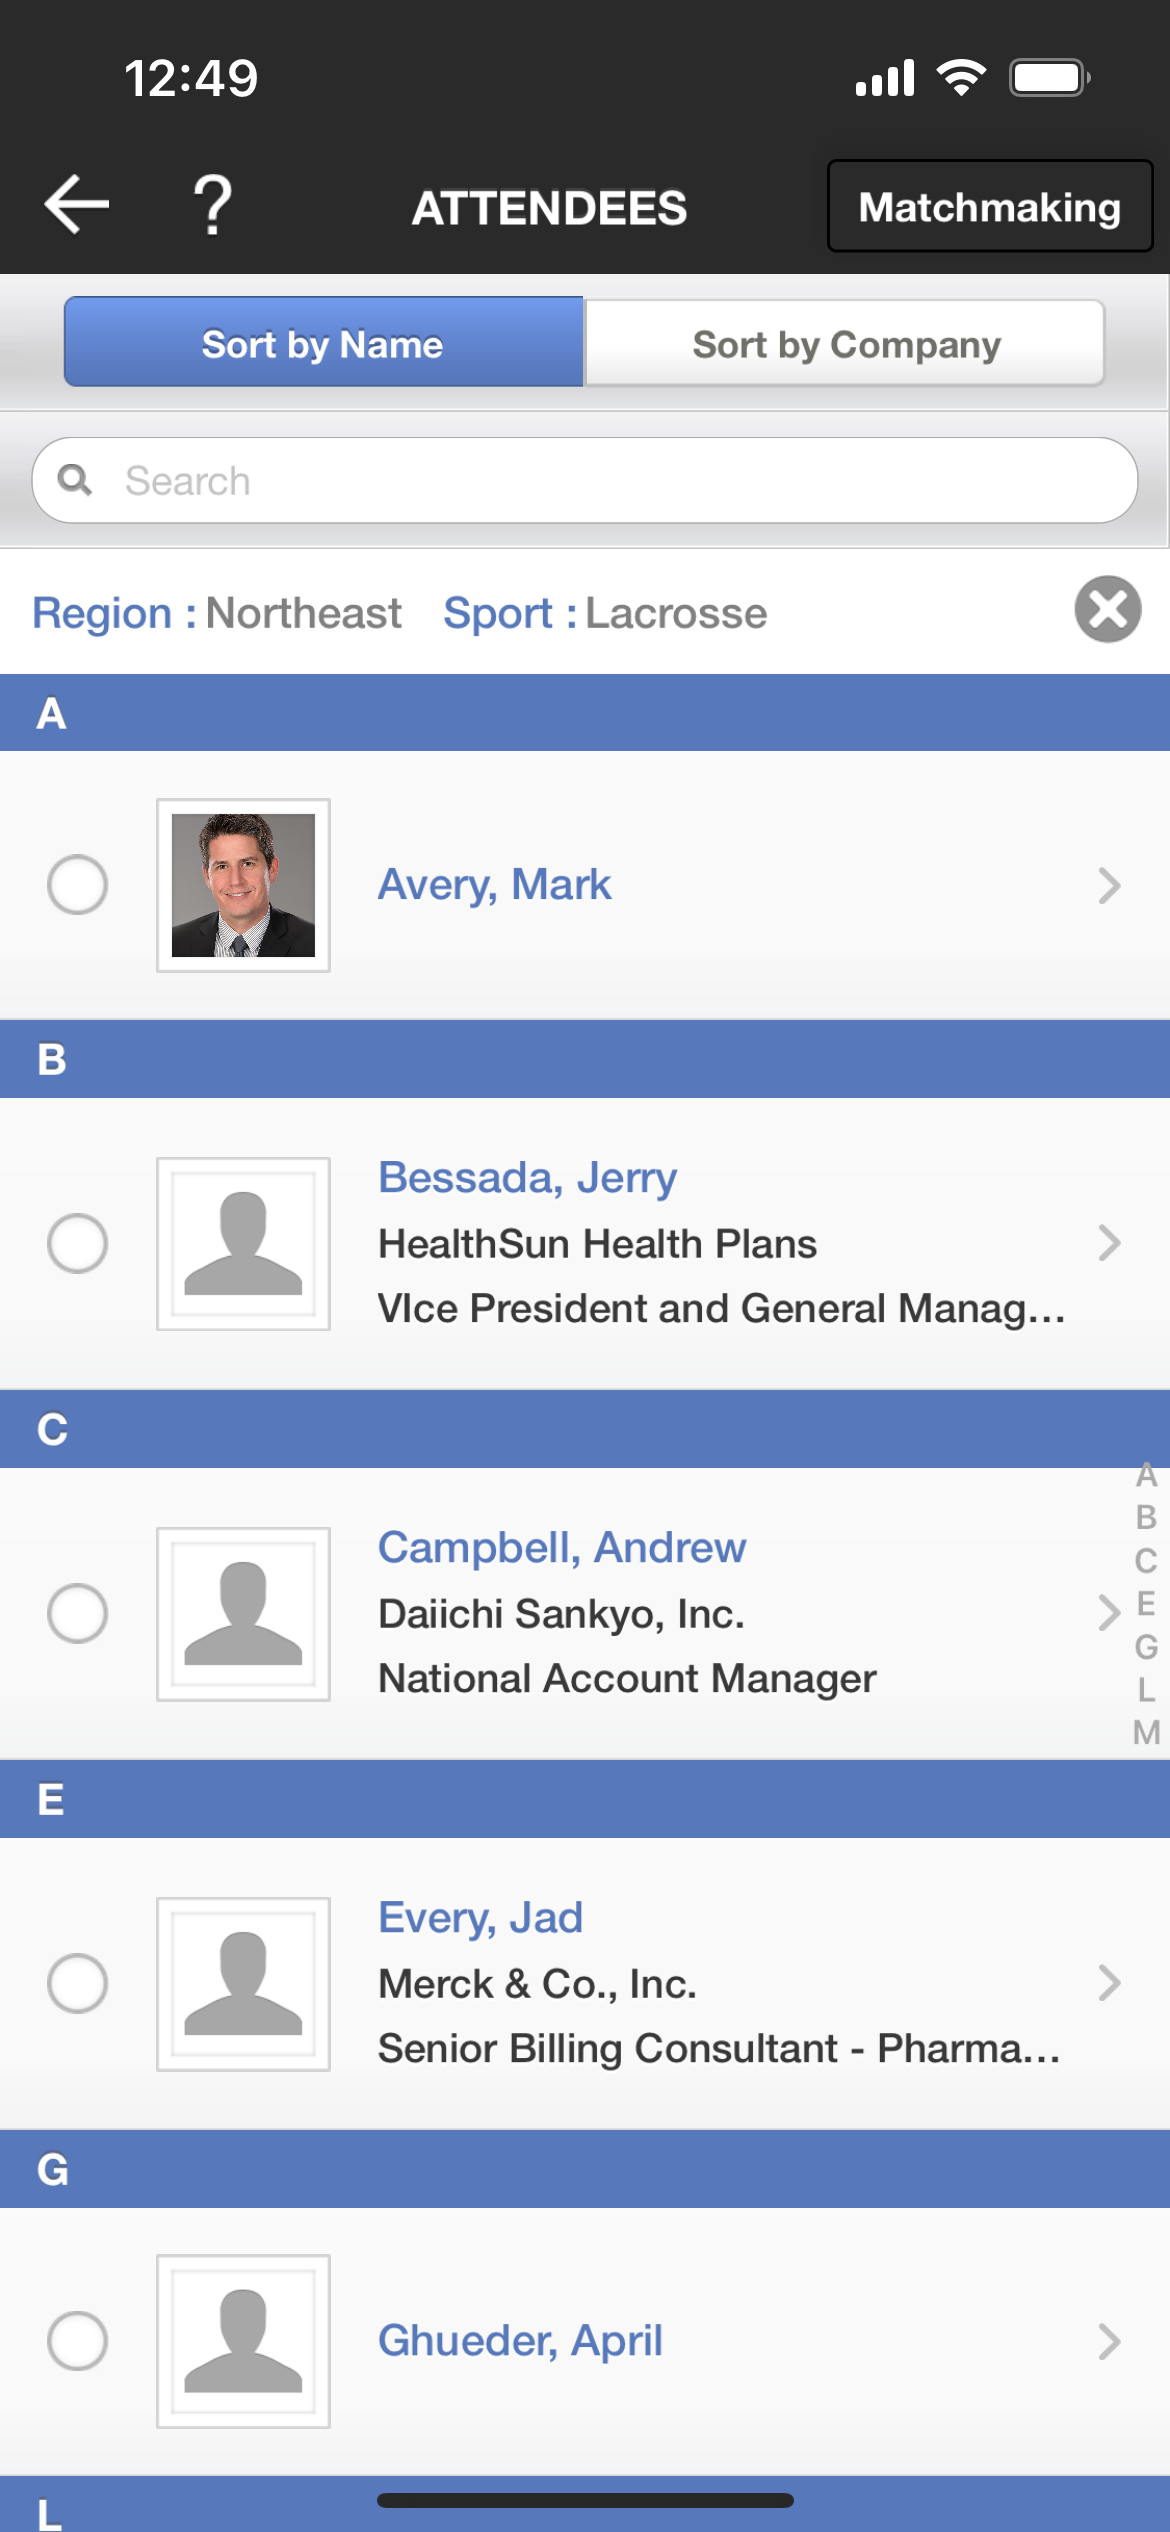Tap Andrew Campbell's placeholder avatar
Screen dimensions: 1170x2532
click(x=243, y=1614)
